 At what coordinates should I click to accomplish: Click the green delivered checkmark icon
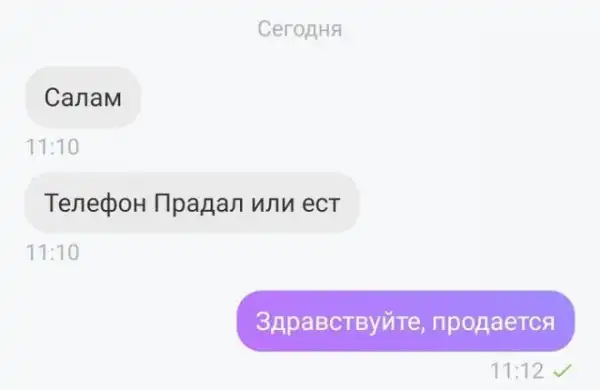tap(562, 370)
